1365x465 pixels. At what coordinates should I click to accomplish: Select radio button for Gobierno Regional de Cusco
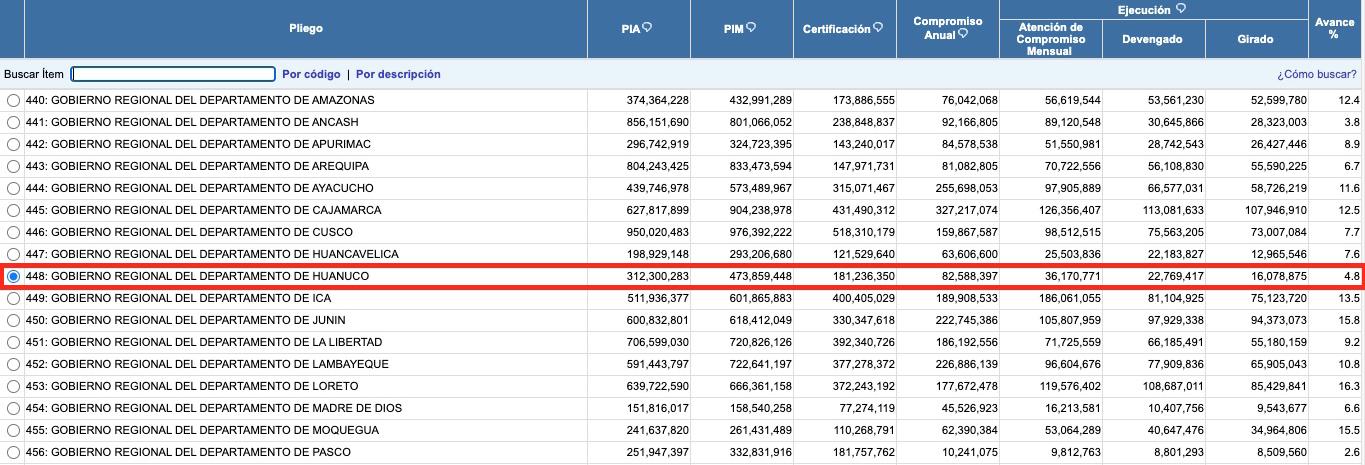(13, 232)
